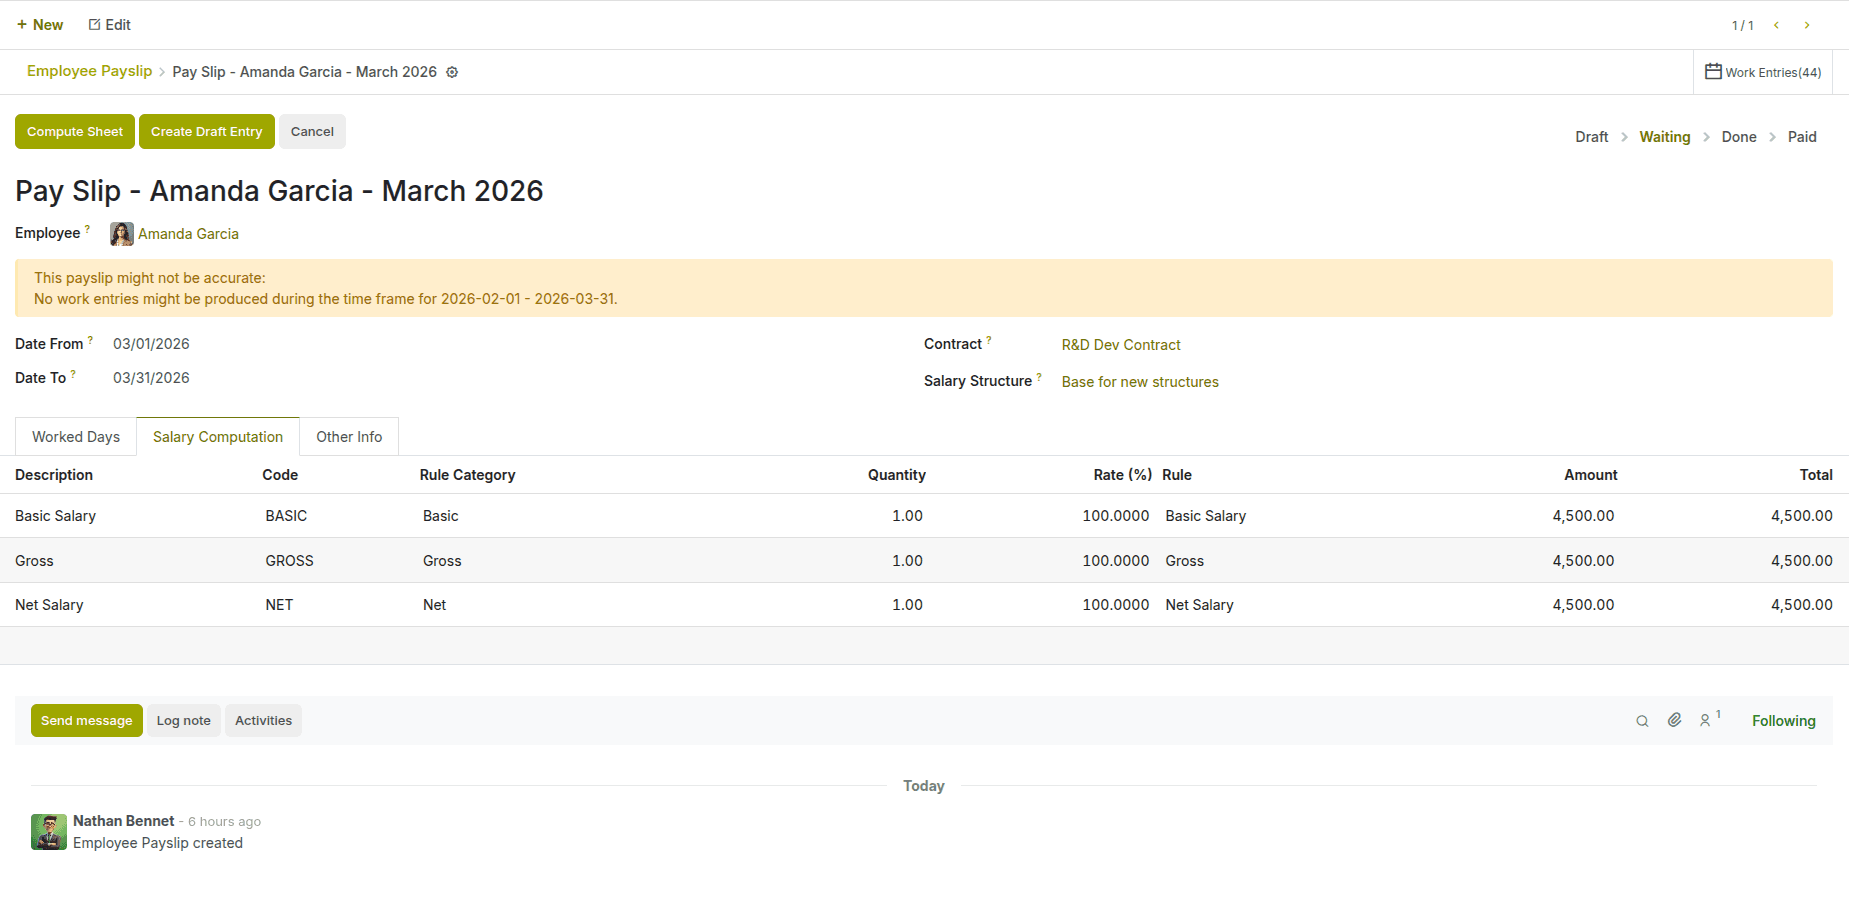Move the payslip status to Paid

click(x=1801, y=136)
